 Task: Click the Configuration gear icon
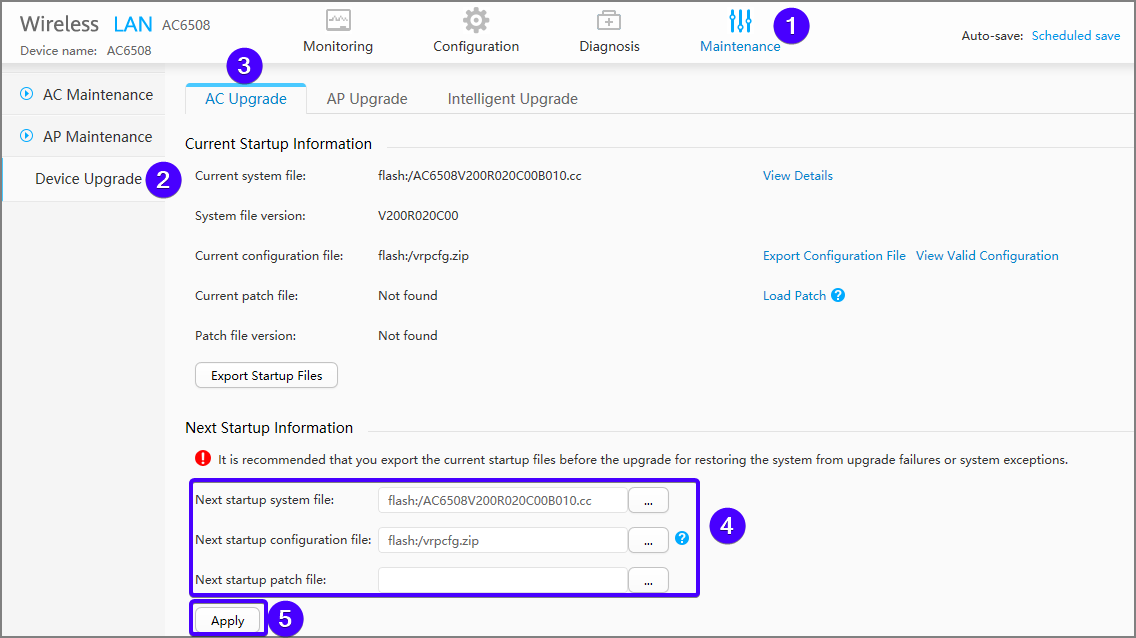tap(476, 21)
